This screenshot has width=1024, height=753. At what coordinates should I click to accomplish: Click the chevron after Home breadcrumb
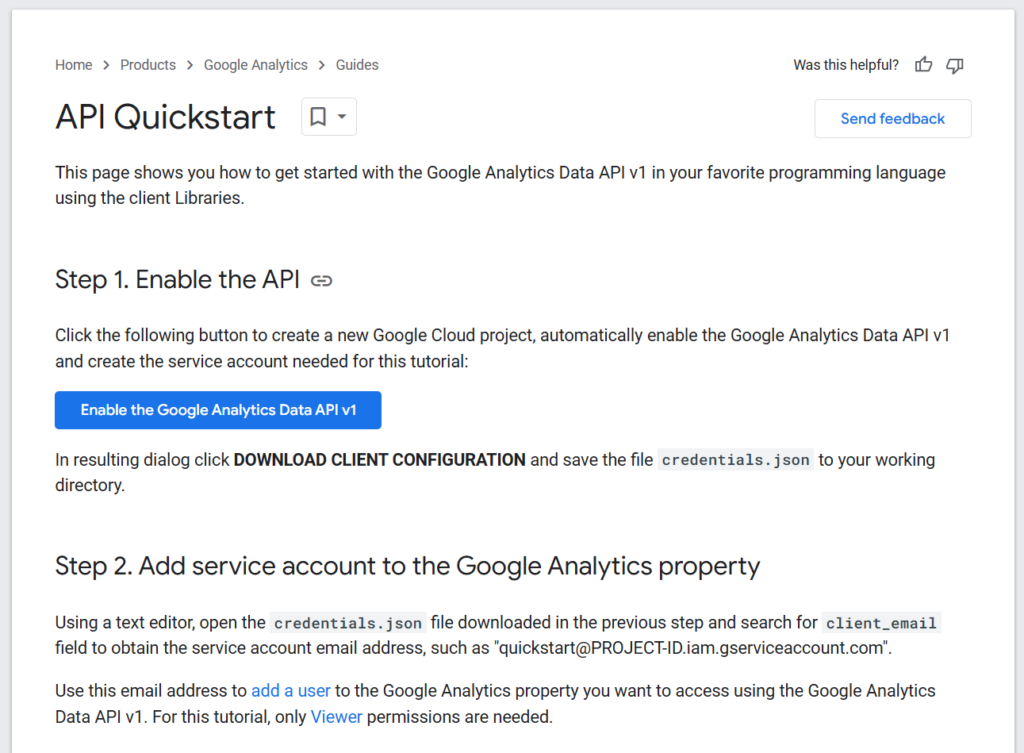coord(106,65)
